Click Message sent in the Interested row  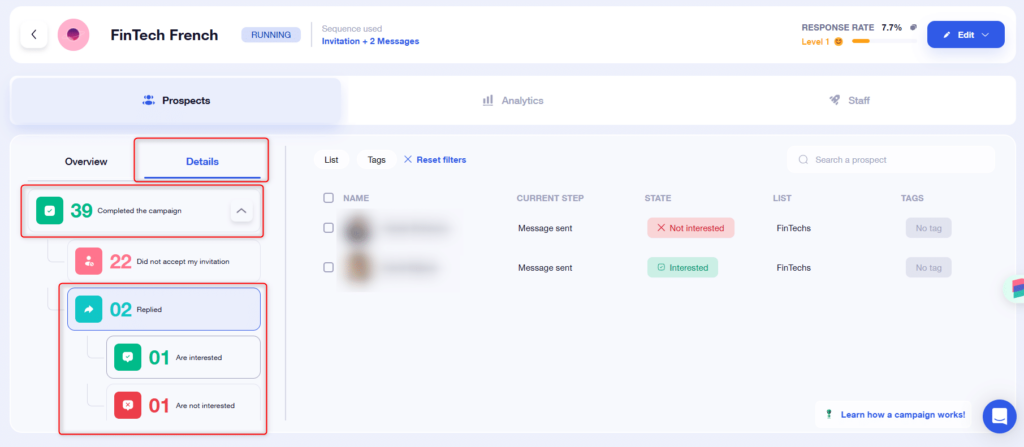click(x=546, y=267)
